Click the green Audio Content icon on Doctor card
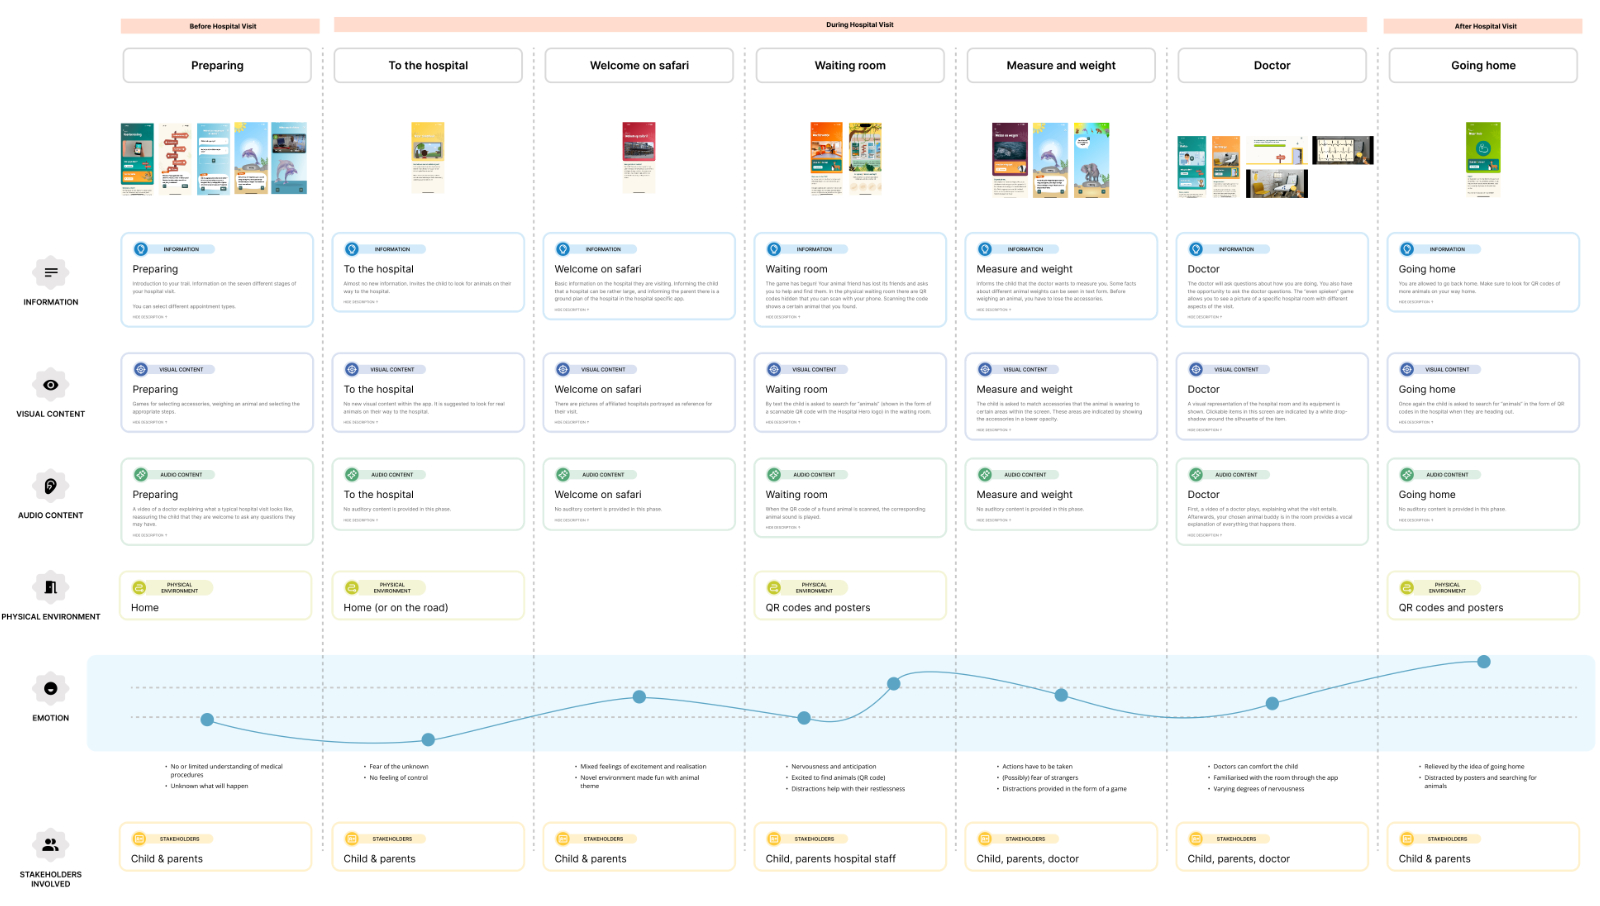1600x906 pixels. click(1198, 474)
